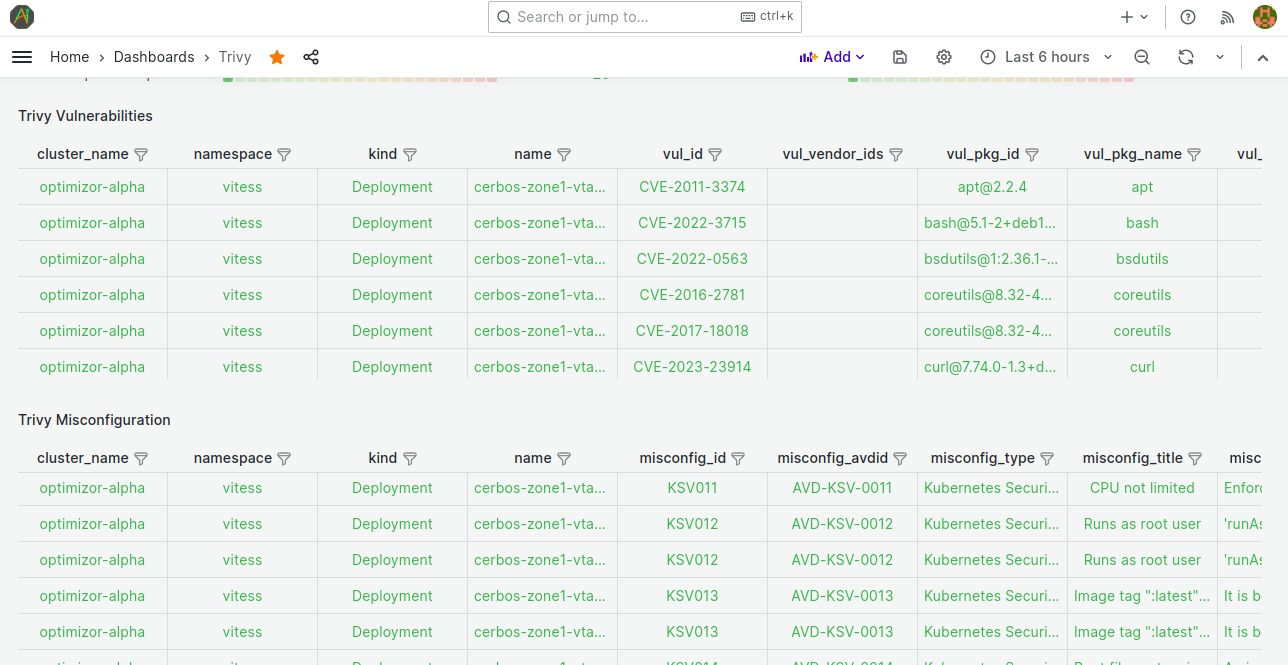Share dashboard via share icon
Screen dimensions: 1288x665
pos(311,57)
